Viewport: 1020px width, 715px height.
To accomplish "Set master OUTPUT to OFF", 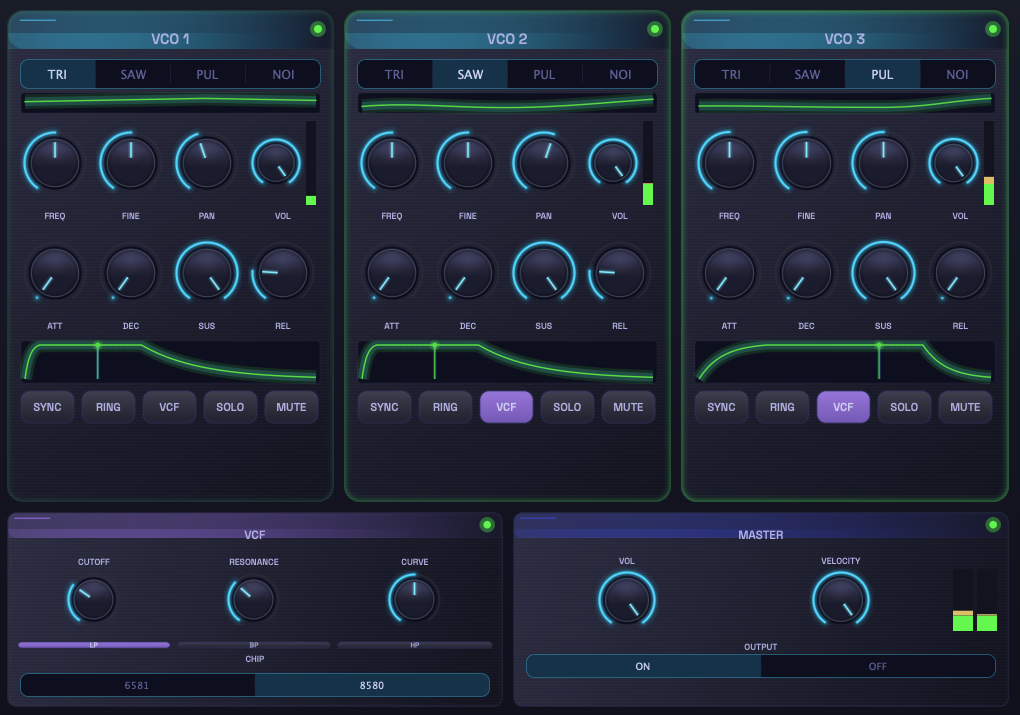I will tap(878, 666).
